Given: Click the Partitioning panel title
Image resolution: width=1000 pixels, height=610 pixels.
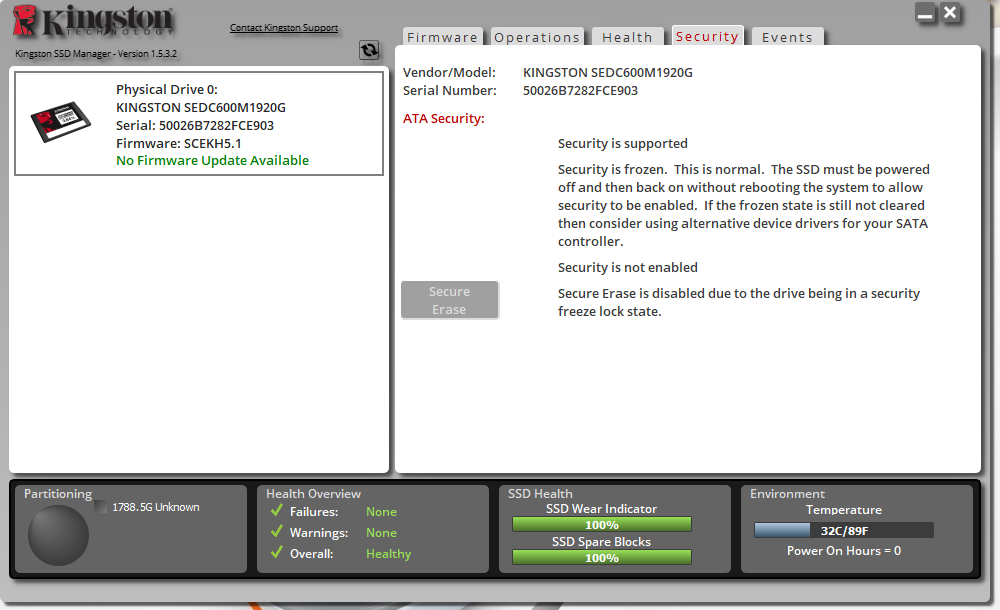Looking at the screenshot, I should [x=58, y=493].
